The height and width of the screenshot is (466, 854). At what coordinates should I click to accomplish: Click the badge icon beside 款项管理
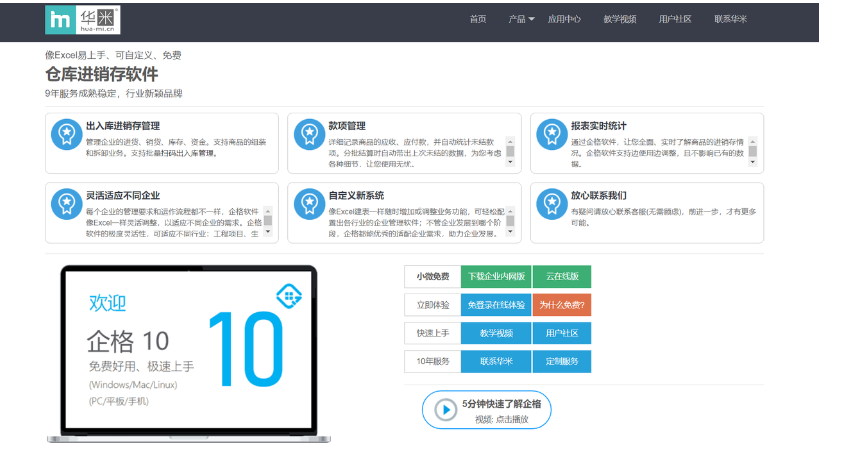(307, 133)
